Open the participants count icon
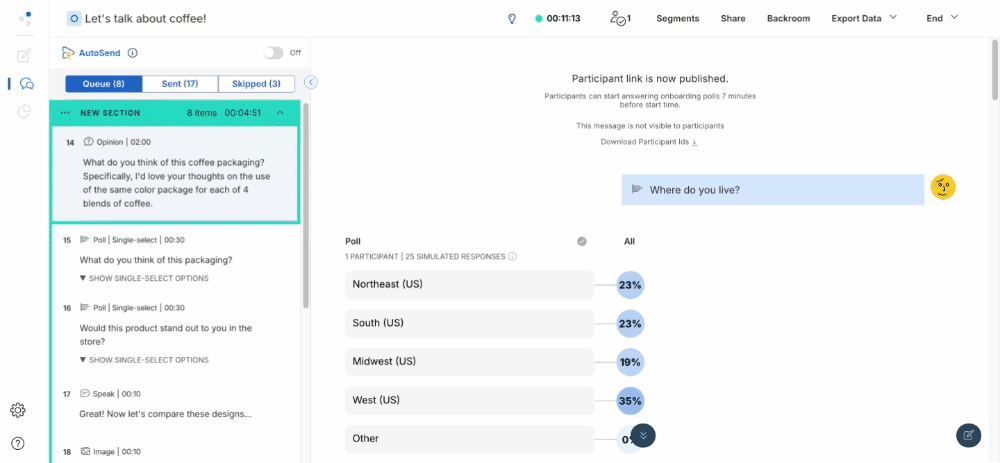Screen dimensions: 1000x463 (x=620, y=18)
